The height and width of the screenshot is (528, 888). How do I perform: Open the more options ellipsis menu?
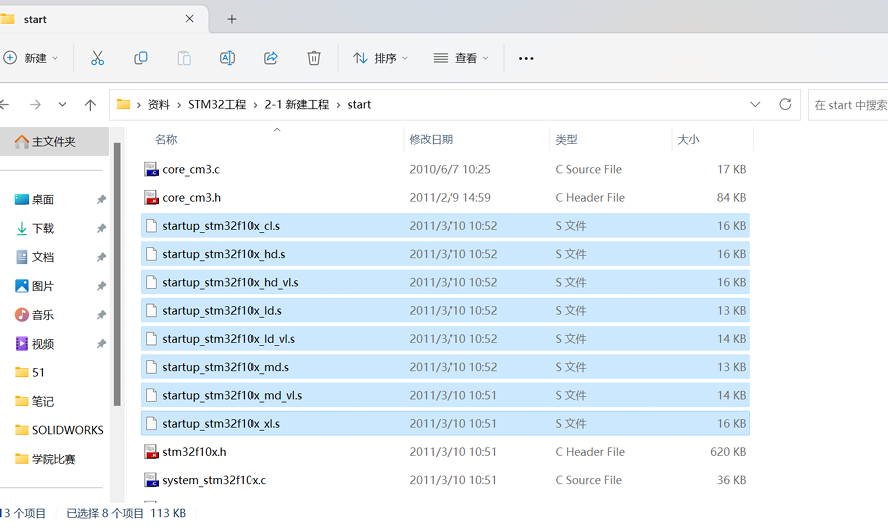[x=526, y=58]
